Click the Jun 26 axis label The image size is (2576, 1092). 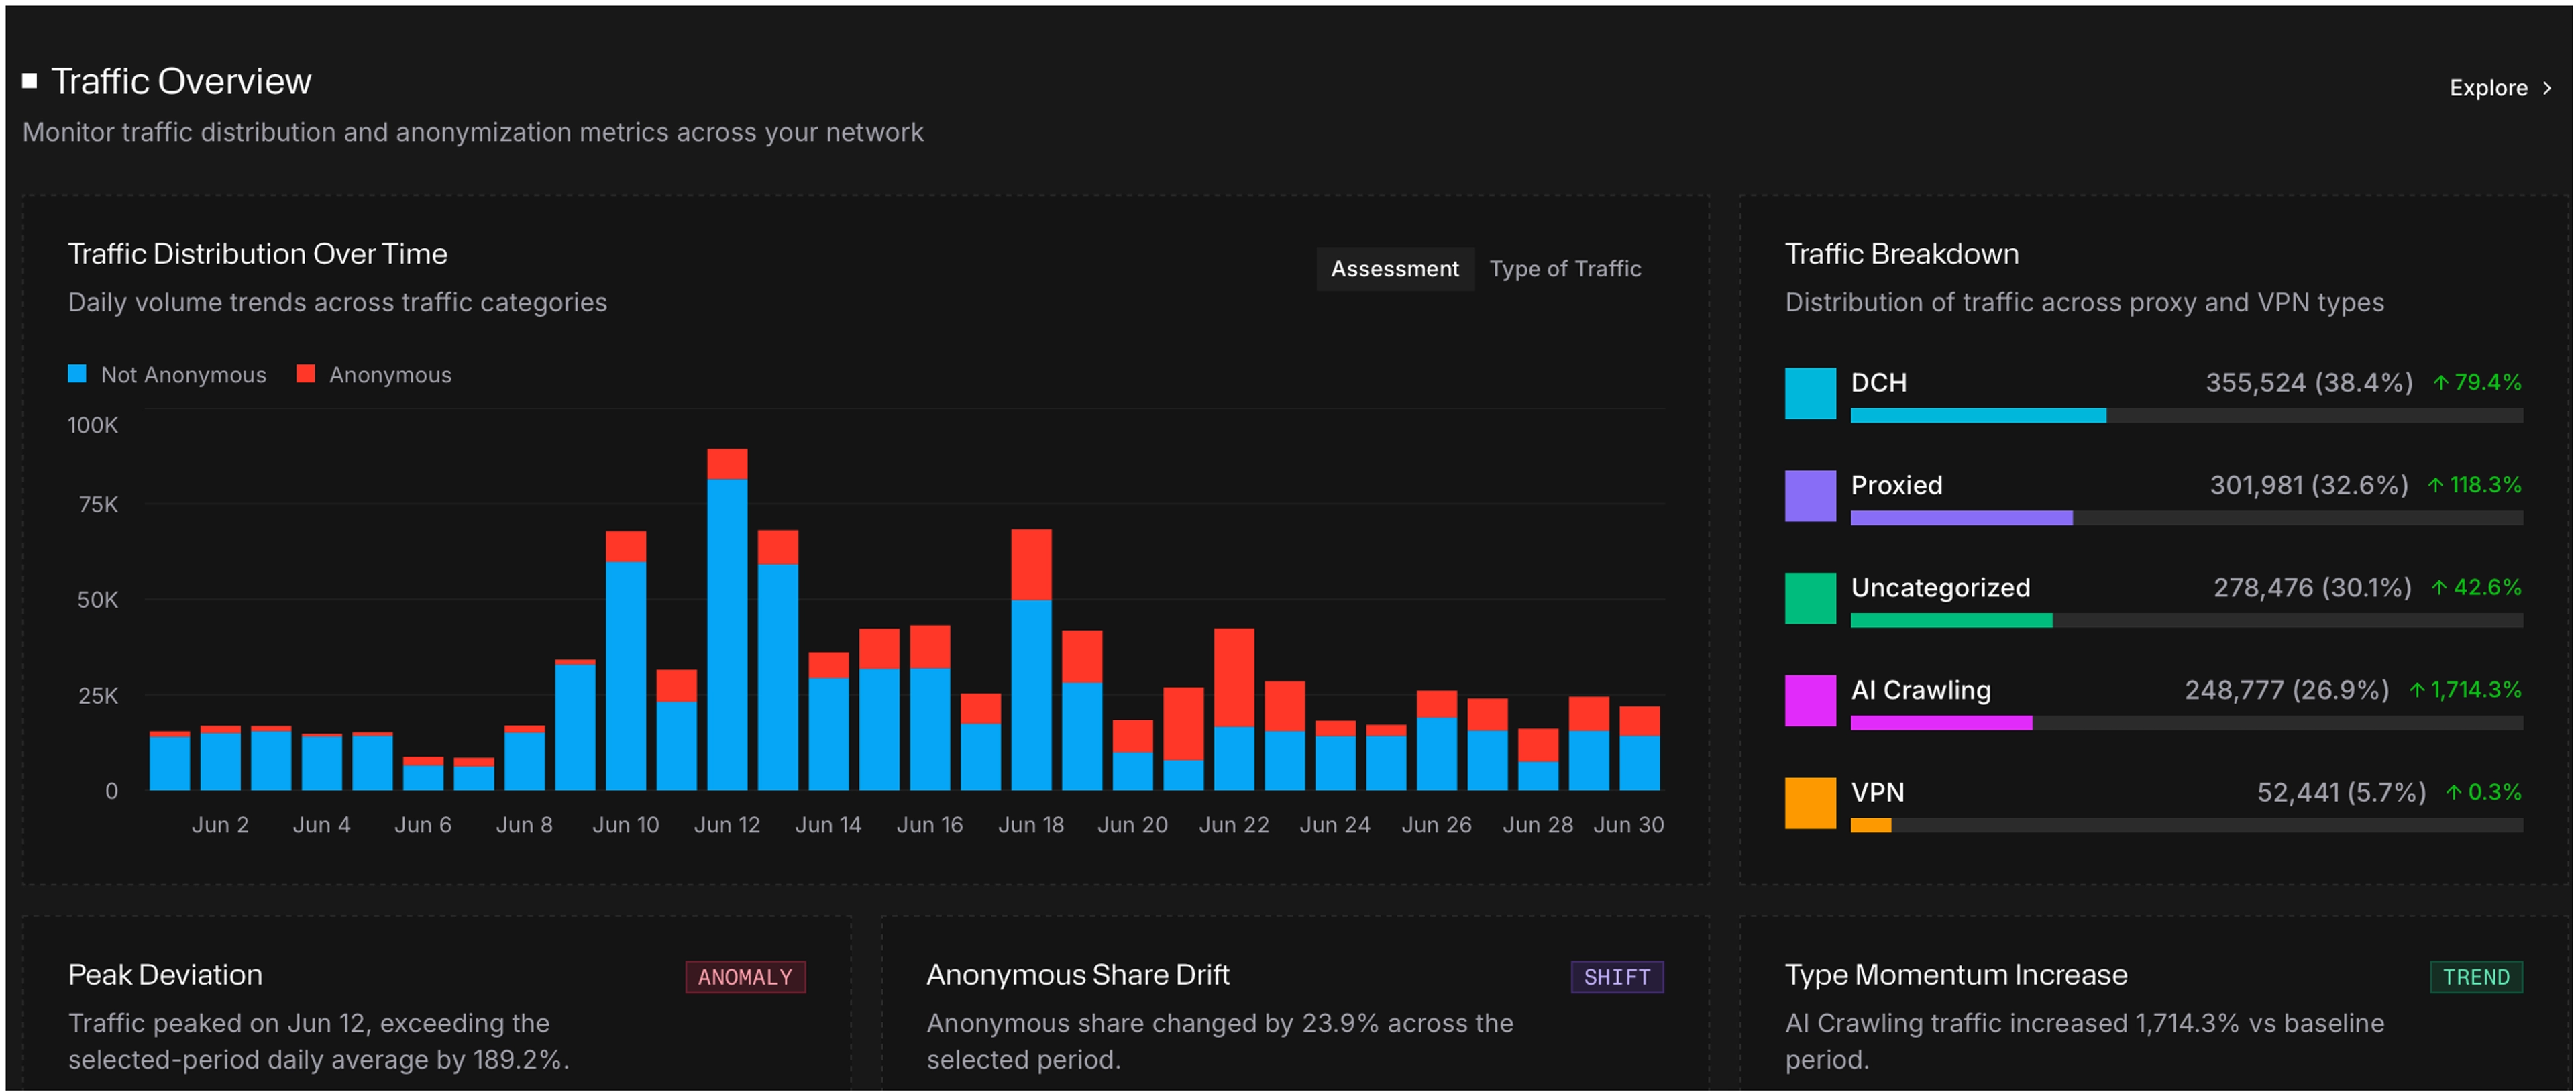tap(1436, 825)
